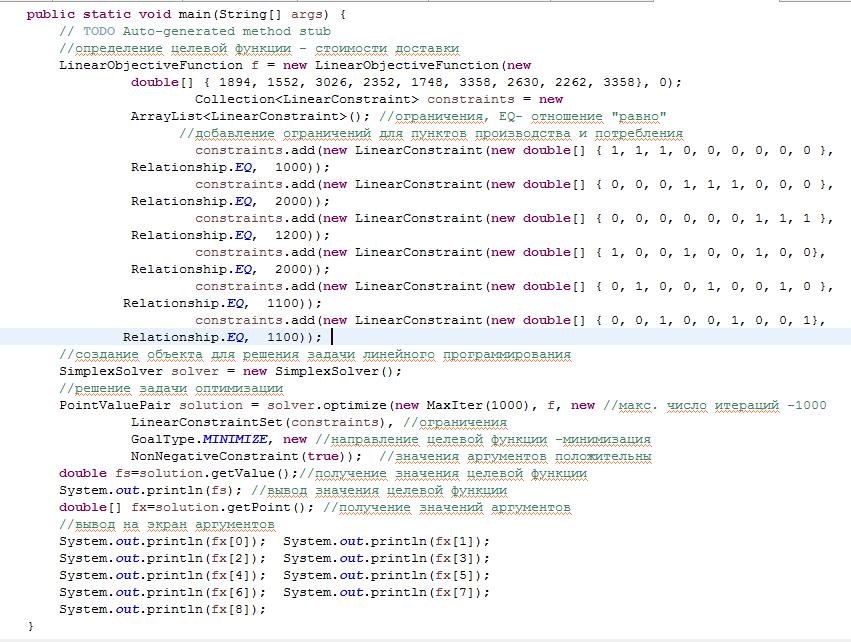Click the constraint value 1000 after Relationship.EQ
The image size is (851, 642).
[291, 168]
